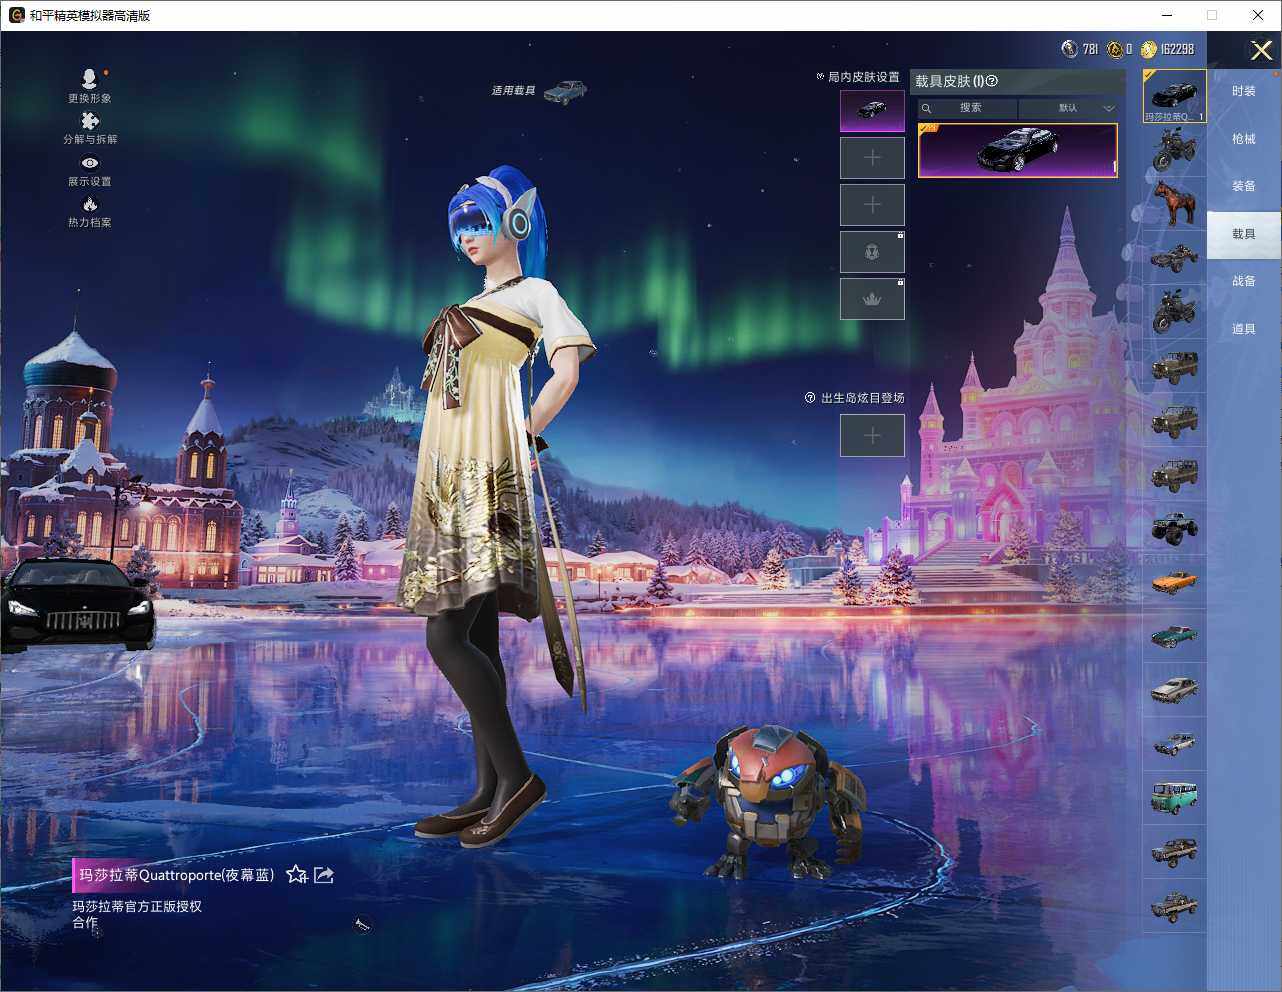This screenshot has width=1282, height=992.
Task: Open help icon beside 载具皮肤 title
Action: pos(992,81)
